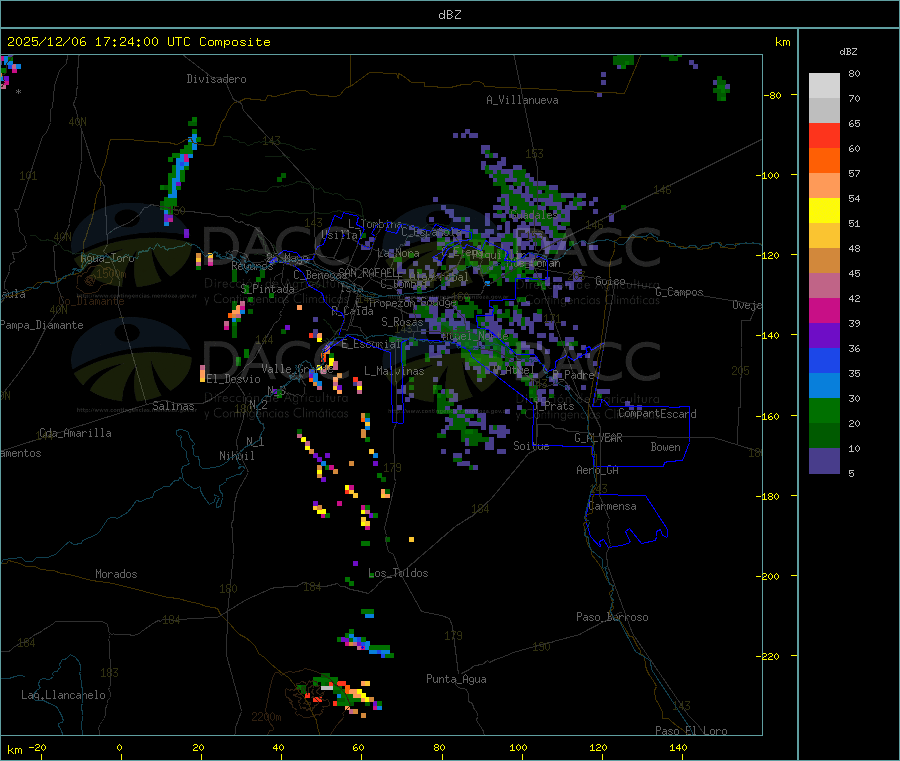Click the G_Campos location label
The width and height of the screenshot is (900, 761).
(679, 292)
